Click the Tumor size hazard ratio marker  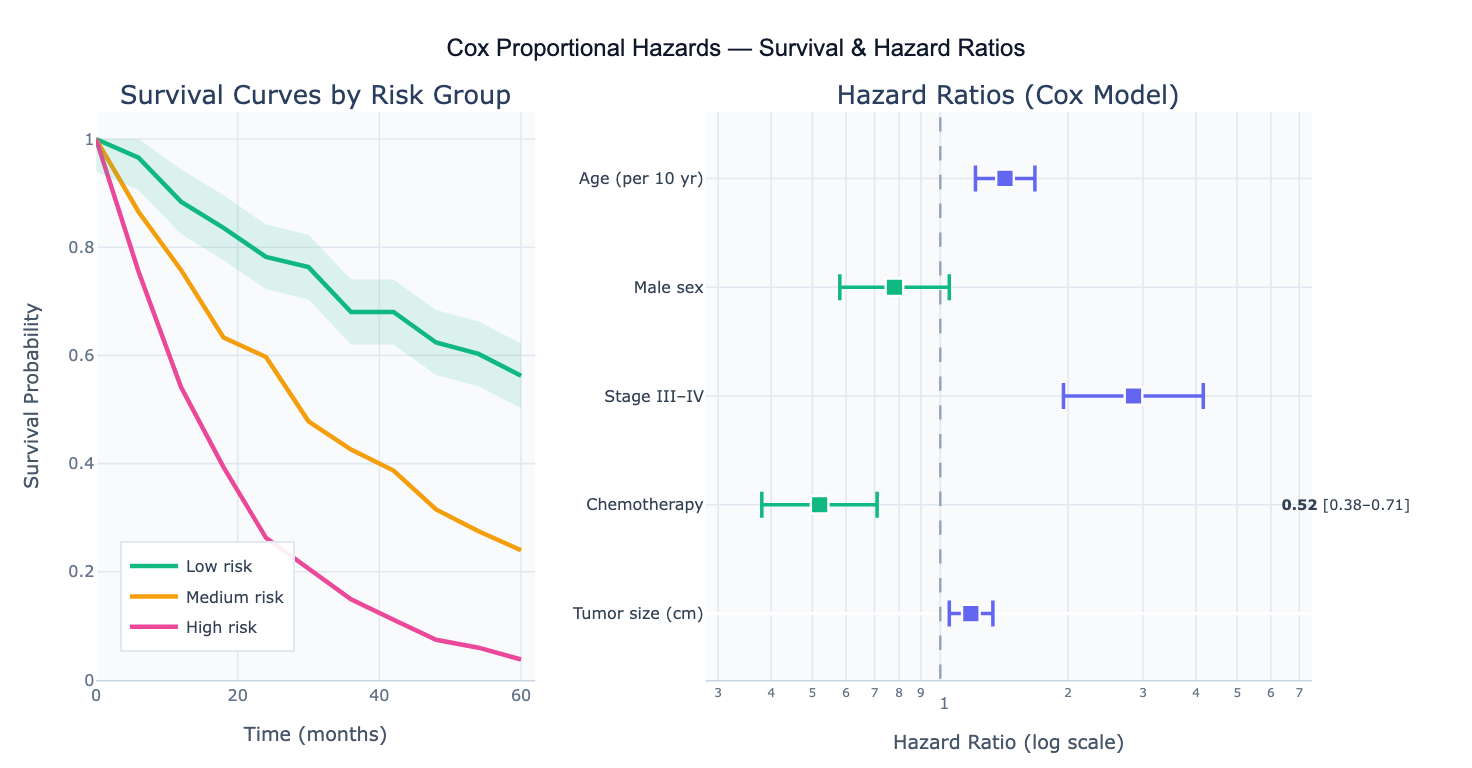coord(970,613)
